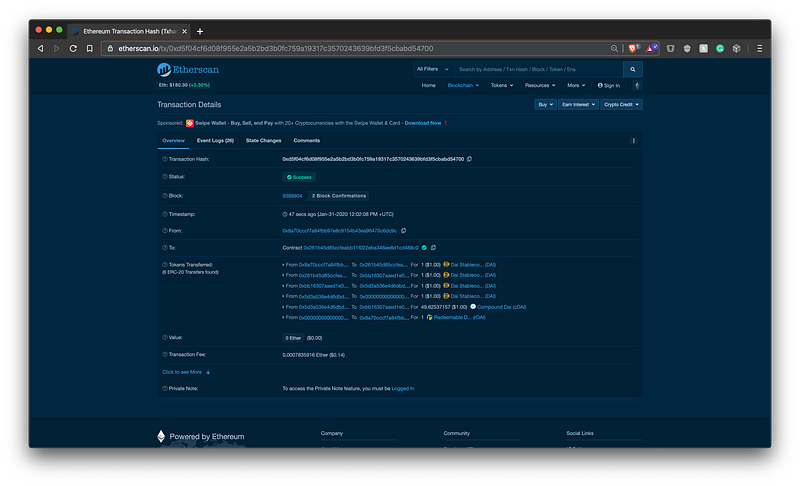The width and height of the screenshot is (800, 486).
Task: Open the From address 0x8a70cccf7a84 link
Action: tap(339, 231)
